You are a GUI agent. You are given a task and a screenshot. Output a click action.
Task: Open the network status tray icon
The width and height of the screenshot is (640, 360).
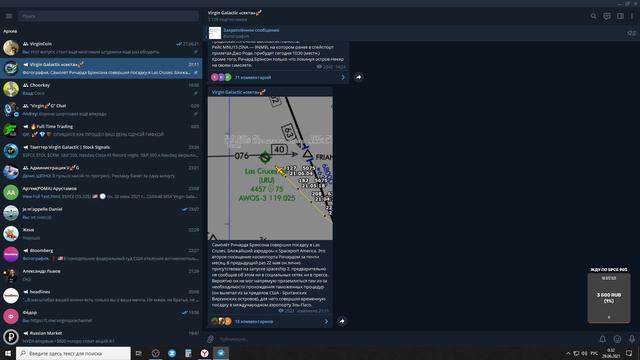(576, 353)
